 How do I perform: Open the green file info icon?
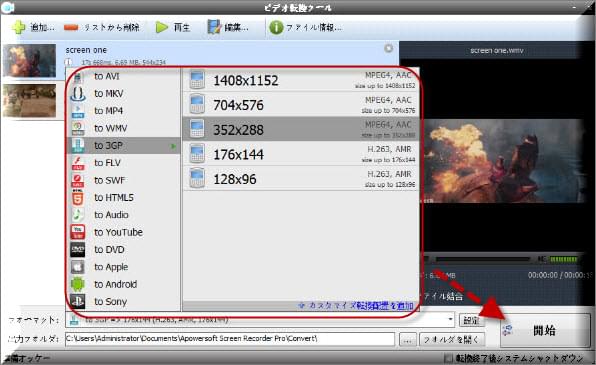276,27
